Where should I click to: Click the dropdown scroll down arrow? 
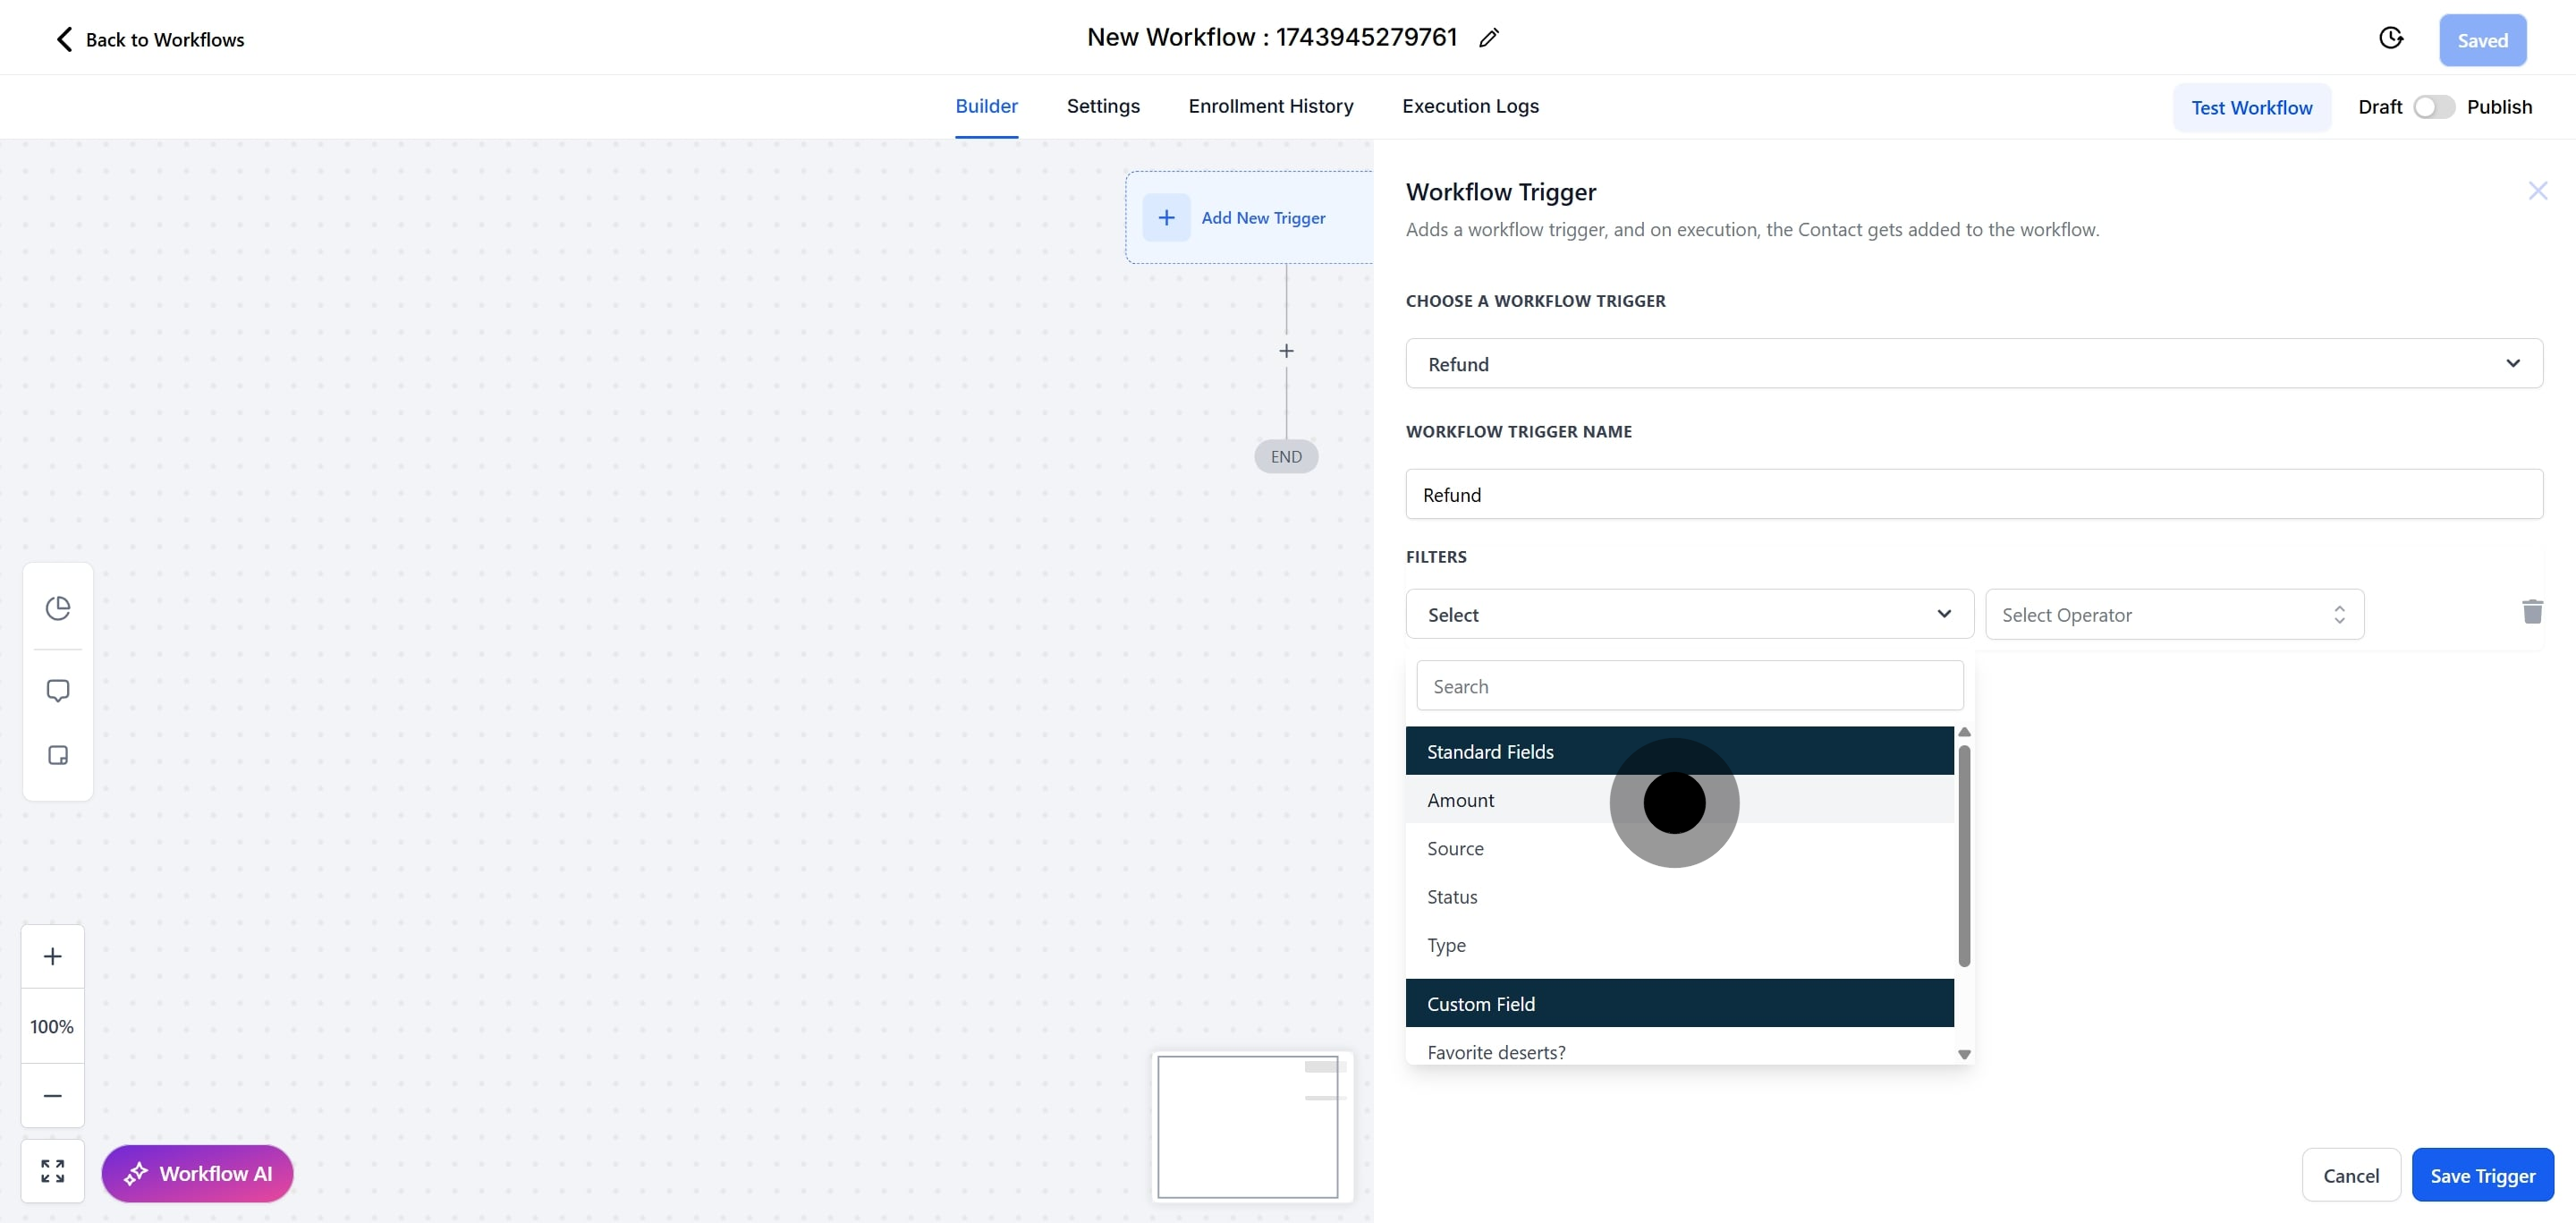point(1964,1054)
